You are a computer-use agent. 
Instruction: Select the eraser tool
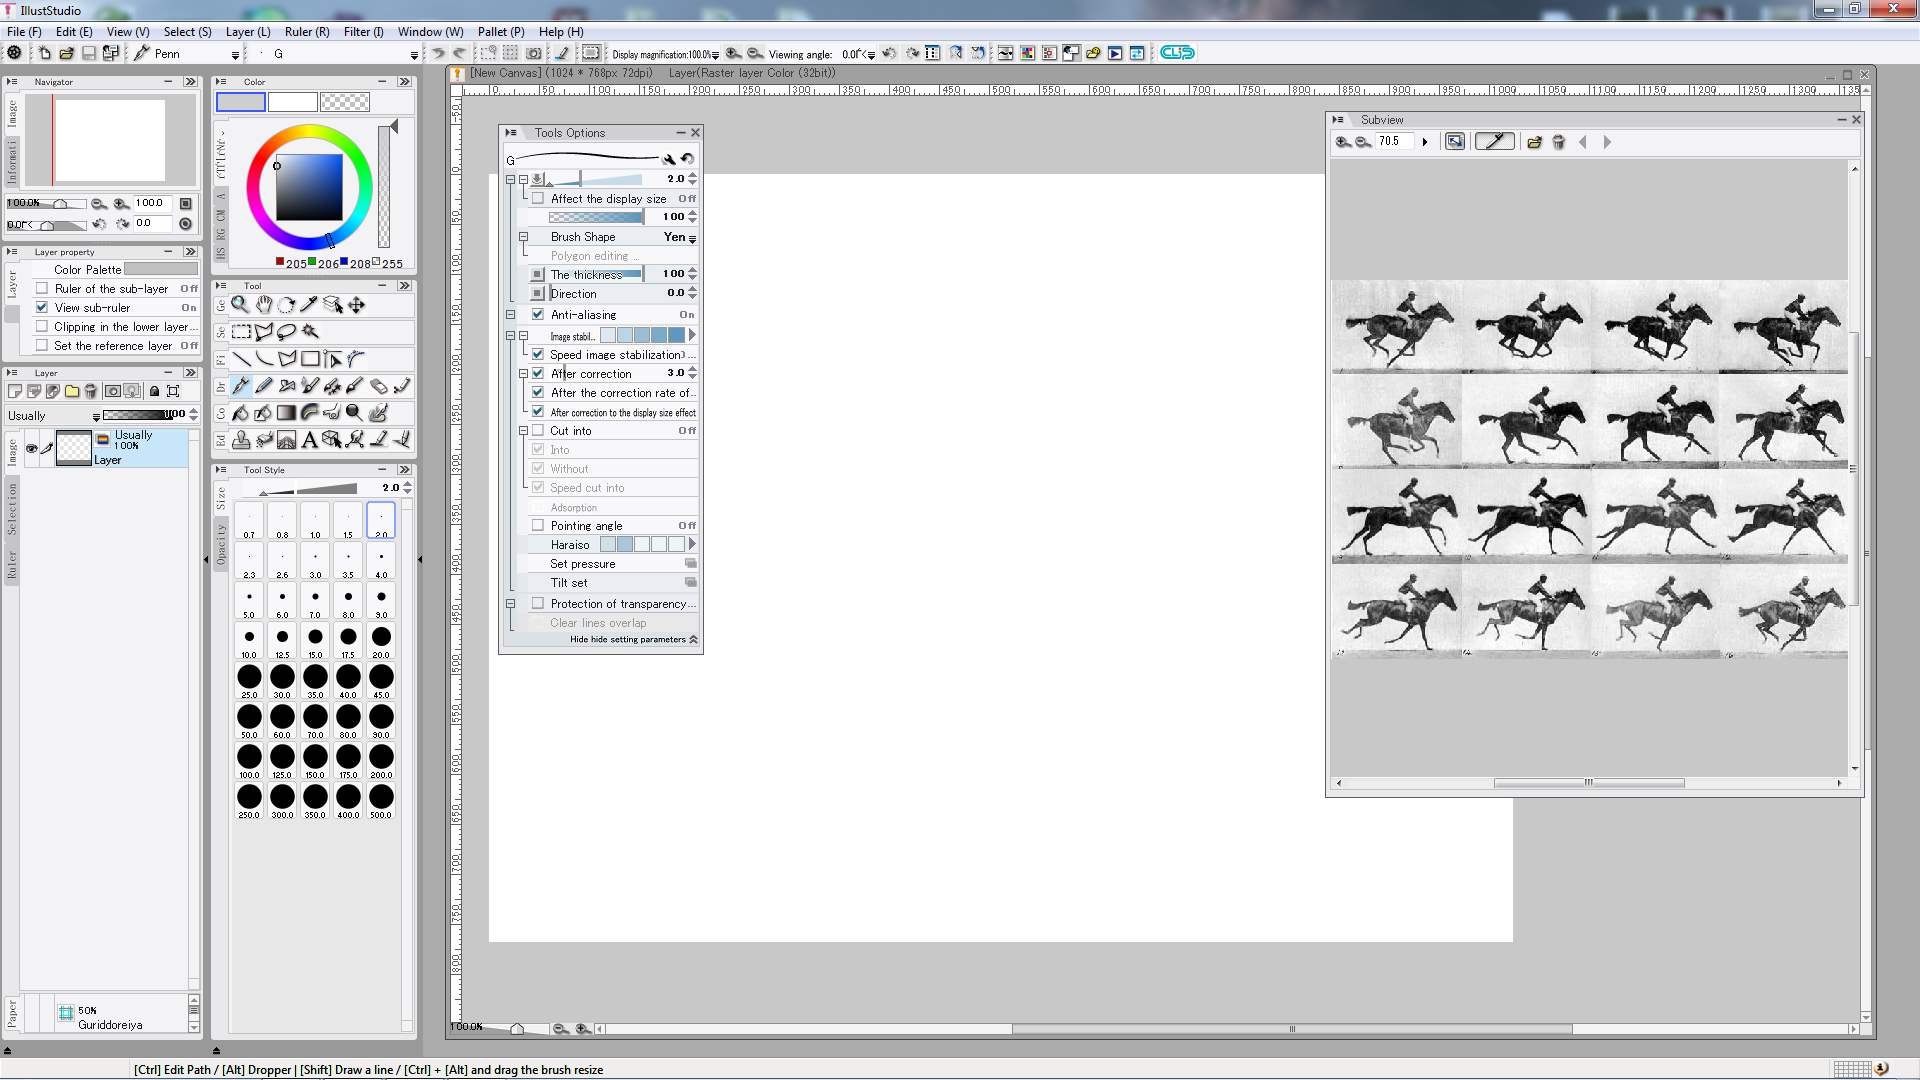click(x=378, y=386)
